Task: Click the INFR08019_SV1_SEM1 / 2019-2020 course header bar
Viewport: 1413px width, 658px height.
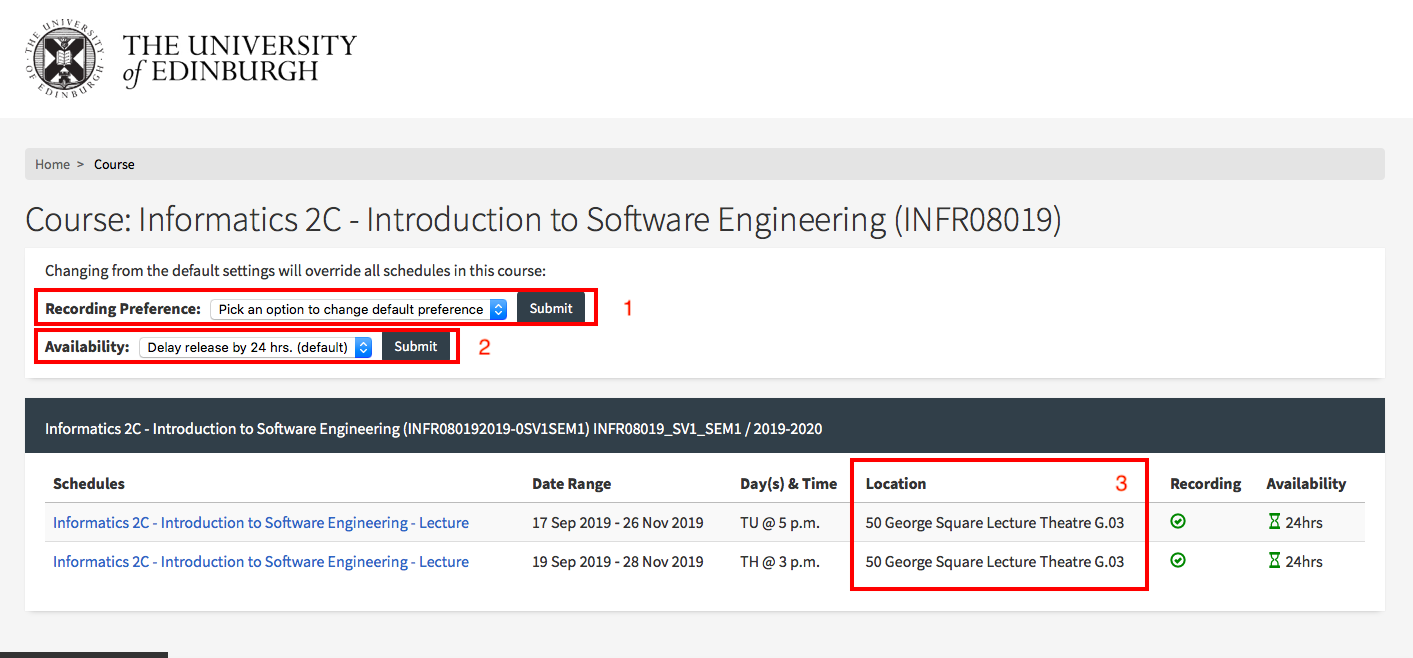Action: click(705, 428)
